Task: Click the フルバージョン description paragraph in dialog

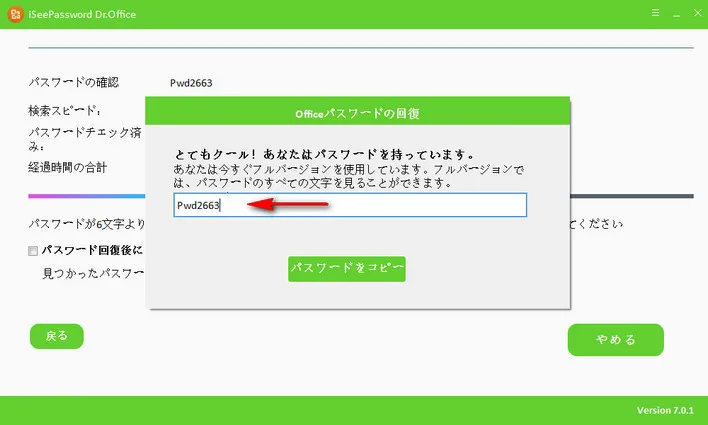Action: click(x=349, y=176)
